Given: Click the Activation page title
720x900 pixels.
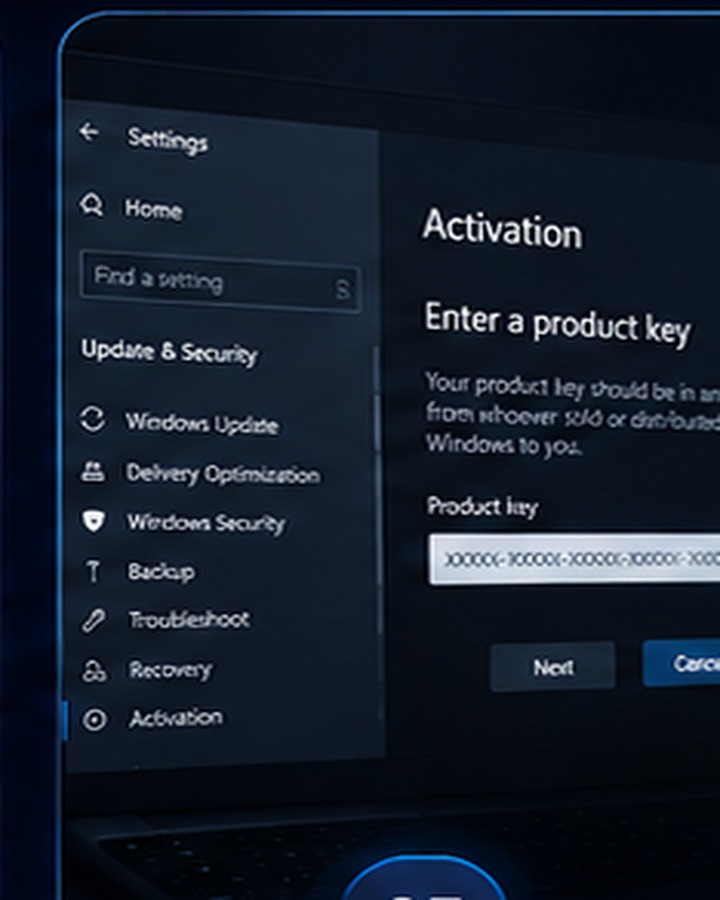Looking at the screenshot, I should point(502,229).
